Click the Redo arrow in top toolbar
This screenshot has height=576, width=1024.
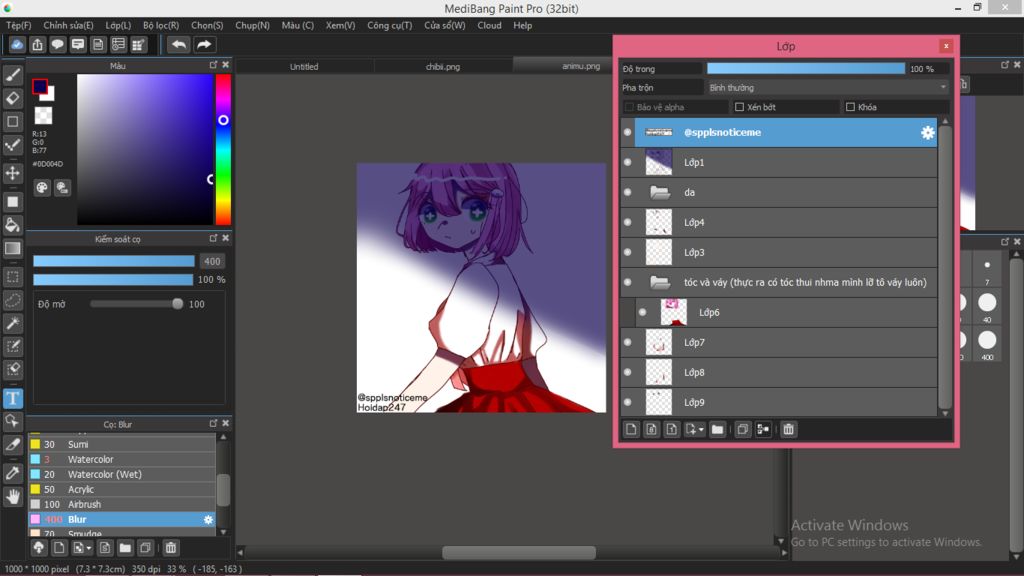(x=204, y=44)
